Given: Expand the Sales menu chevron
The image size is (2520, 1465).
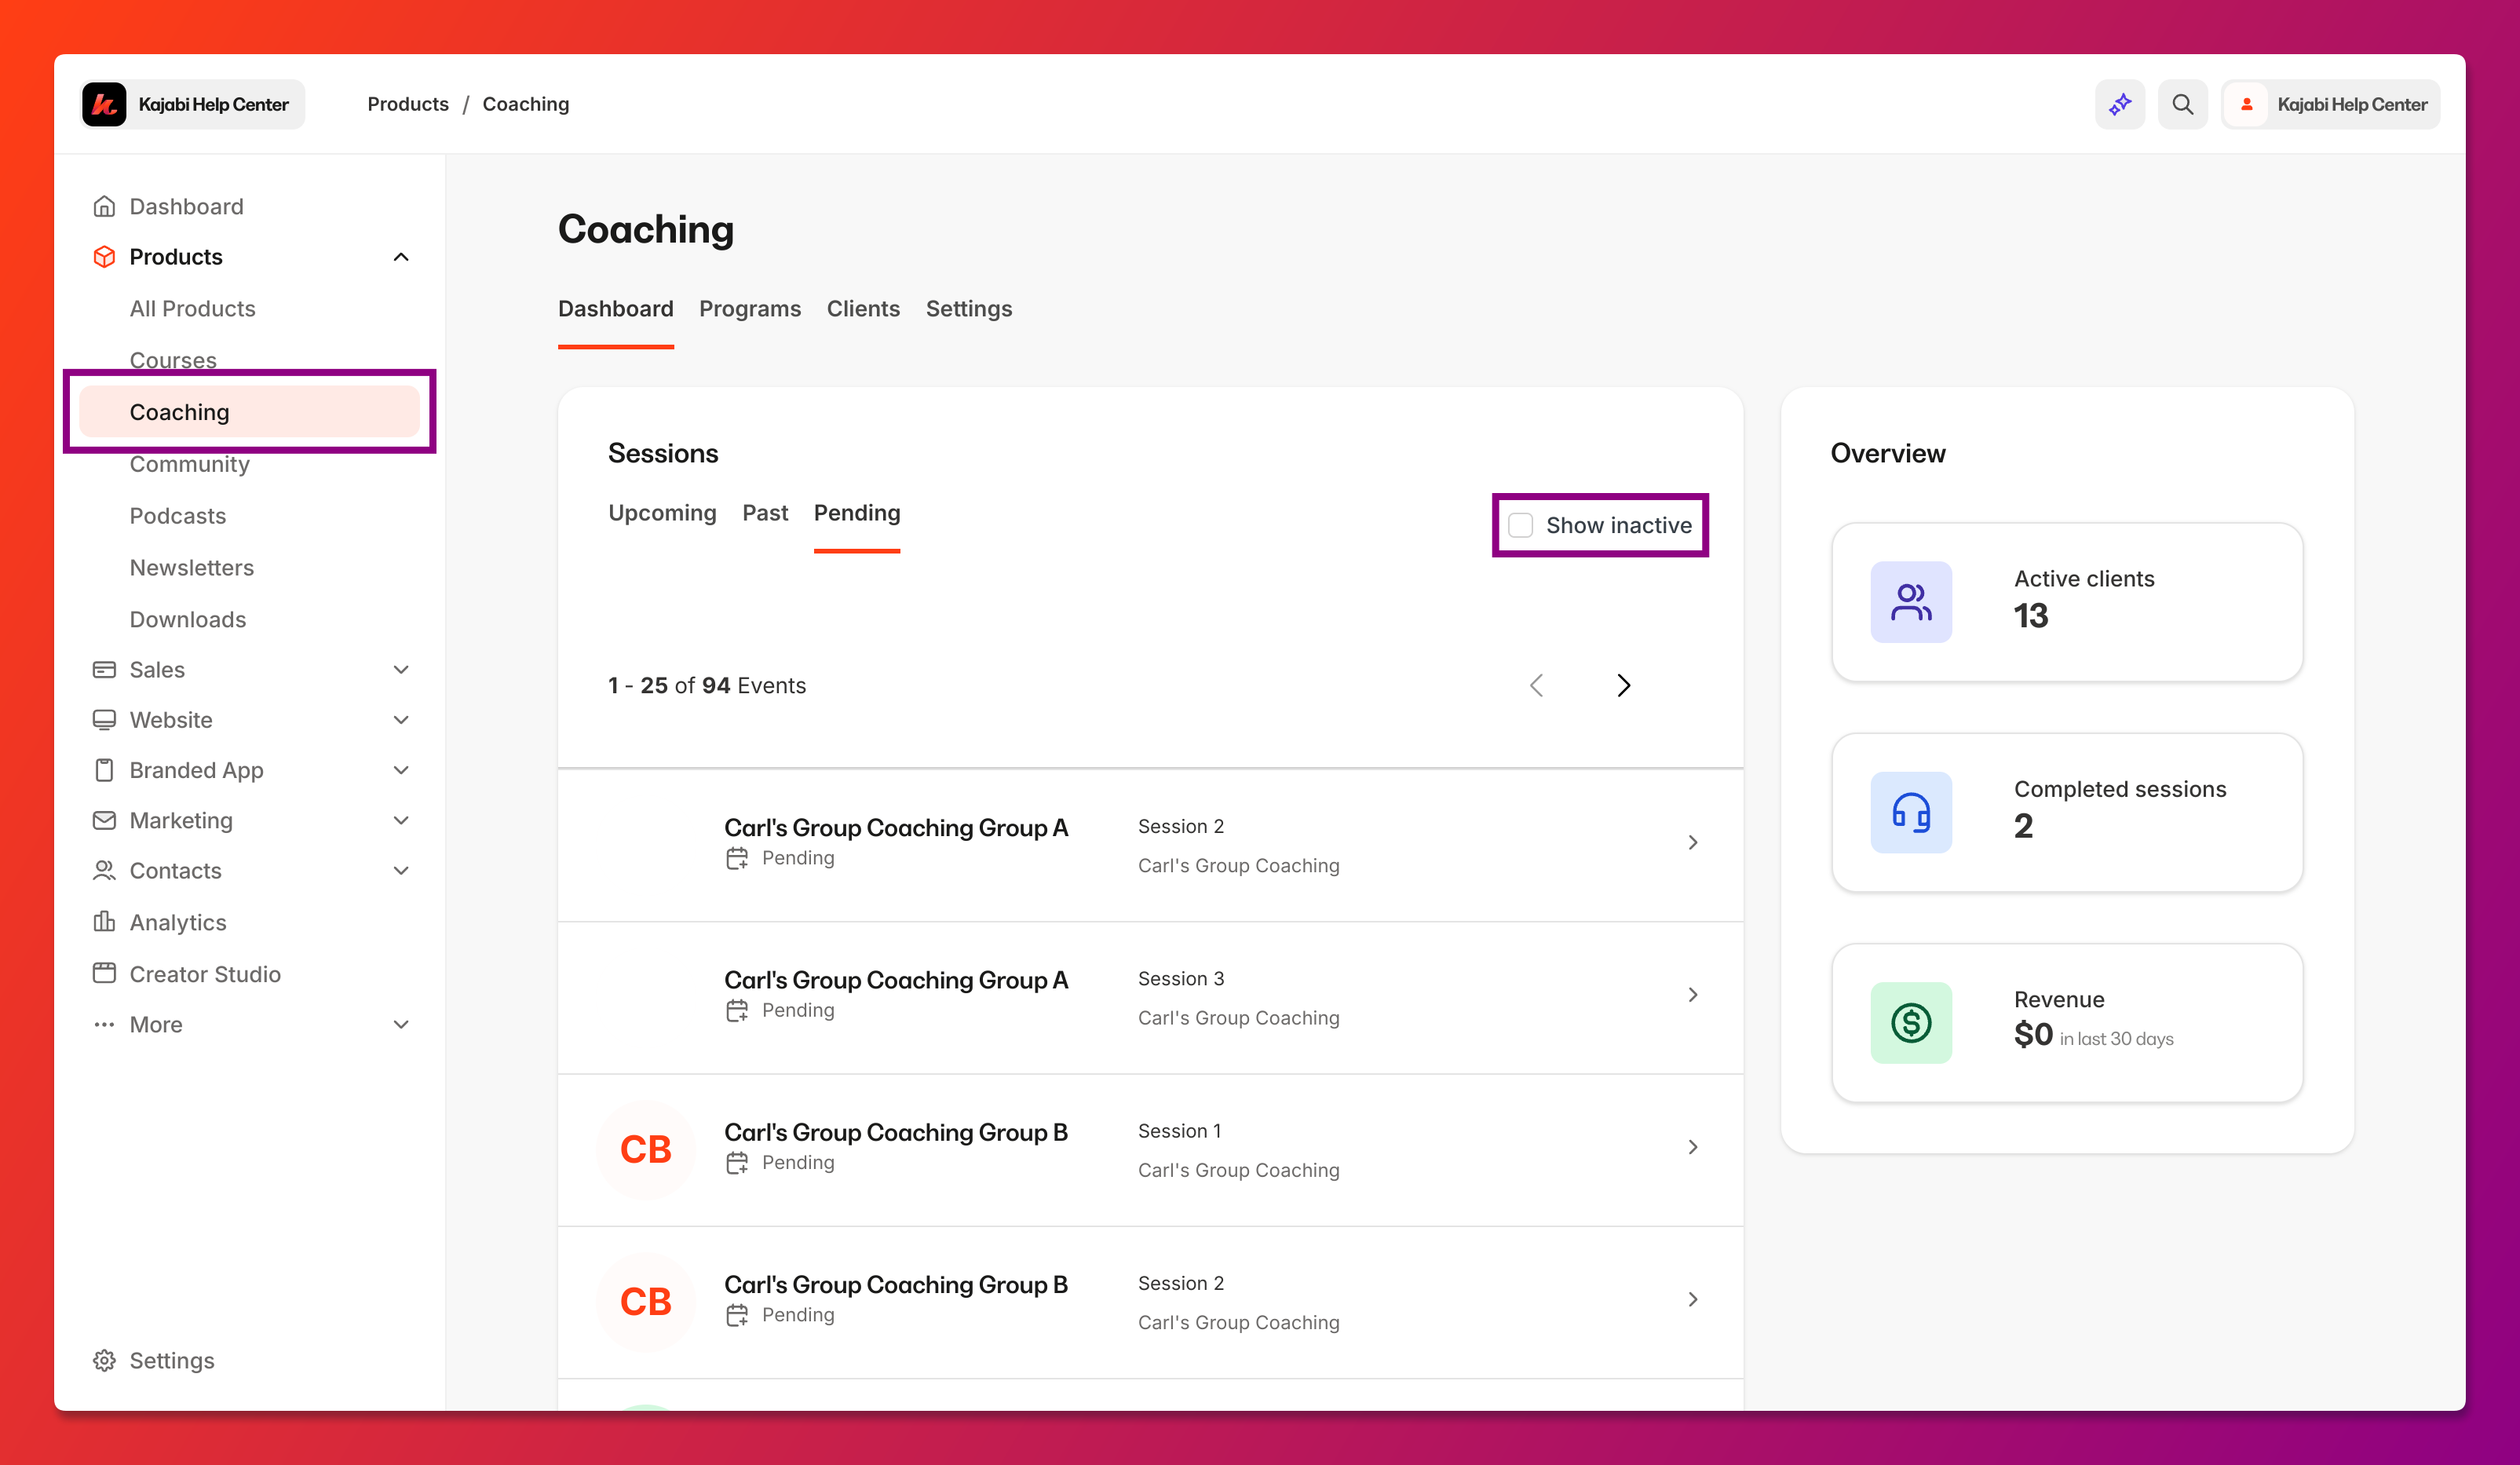Looking at the screenshot, I should coord(401,669).
